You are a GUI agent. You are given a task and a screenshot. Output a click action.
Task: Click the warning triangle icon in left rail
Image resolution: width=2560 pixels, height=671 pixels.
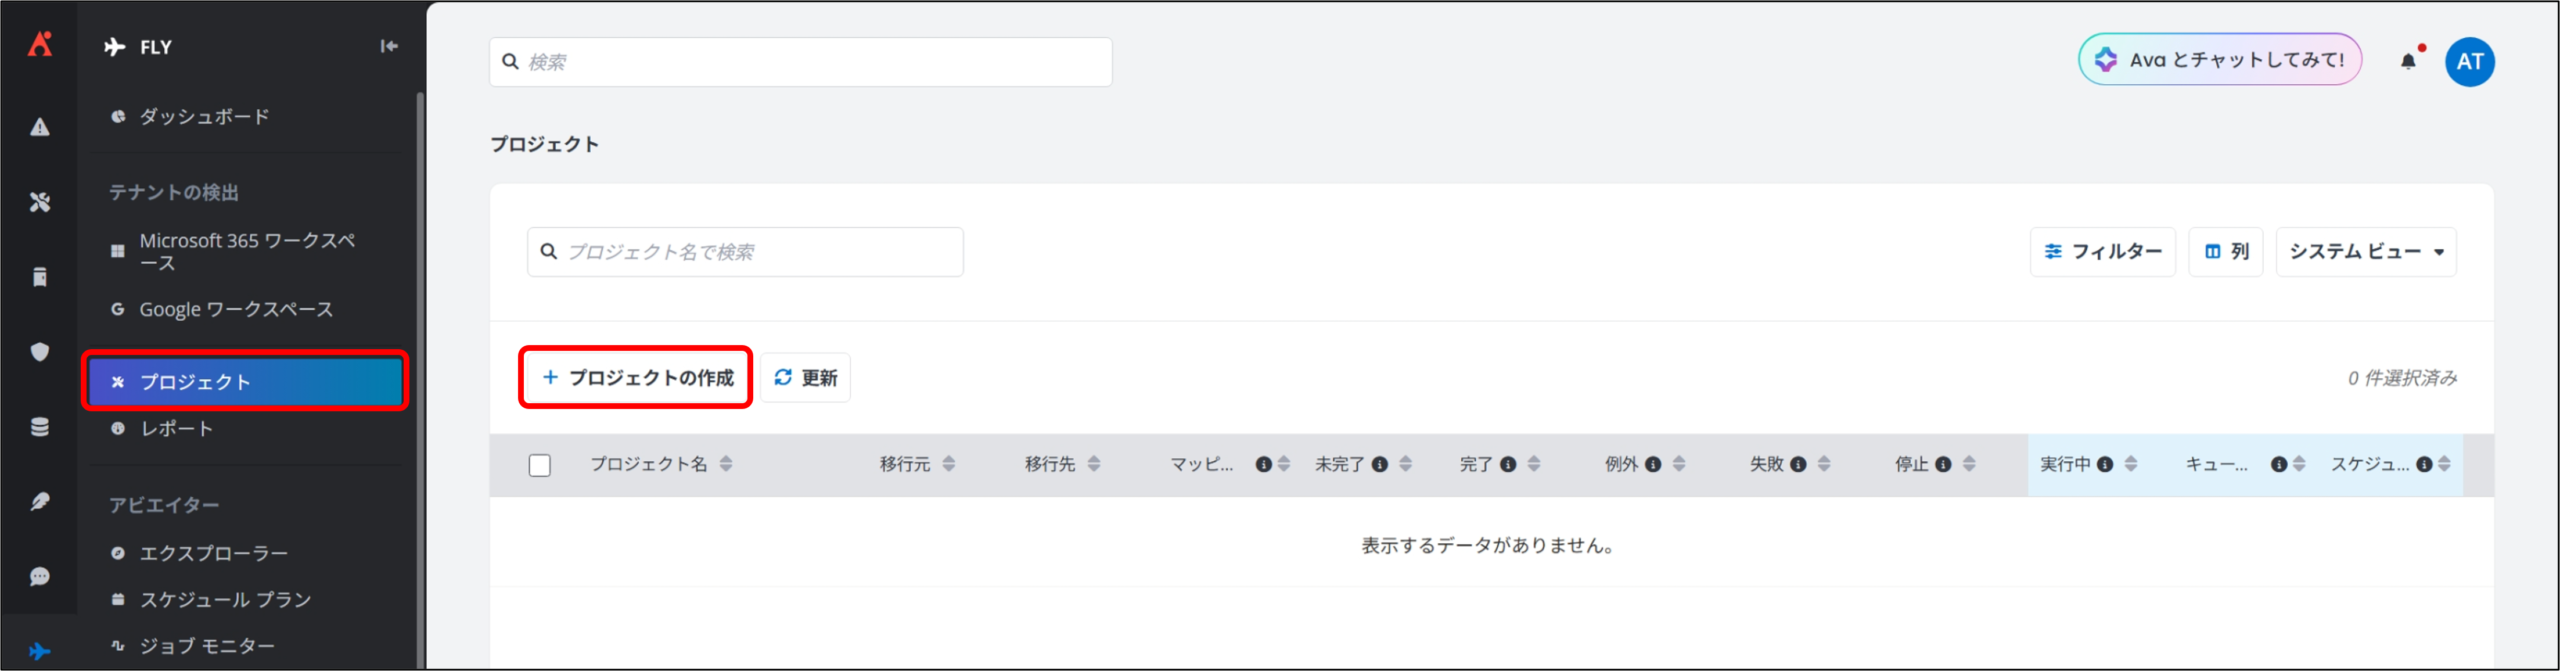[40, 127]
